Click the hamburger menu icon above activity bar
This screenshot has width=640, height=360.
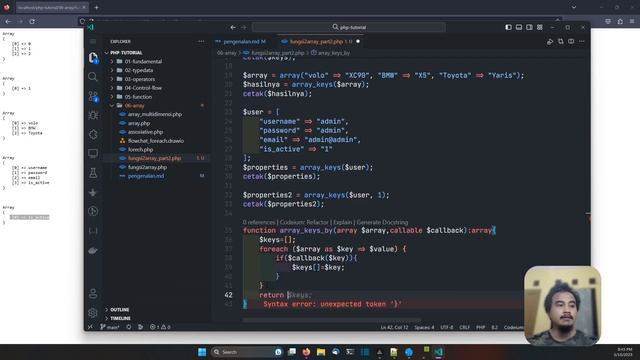point(93,41)
